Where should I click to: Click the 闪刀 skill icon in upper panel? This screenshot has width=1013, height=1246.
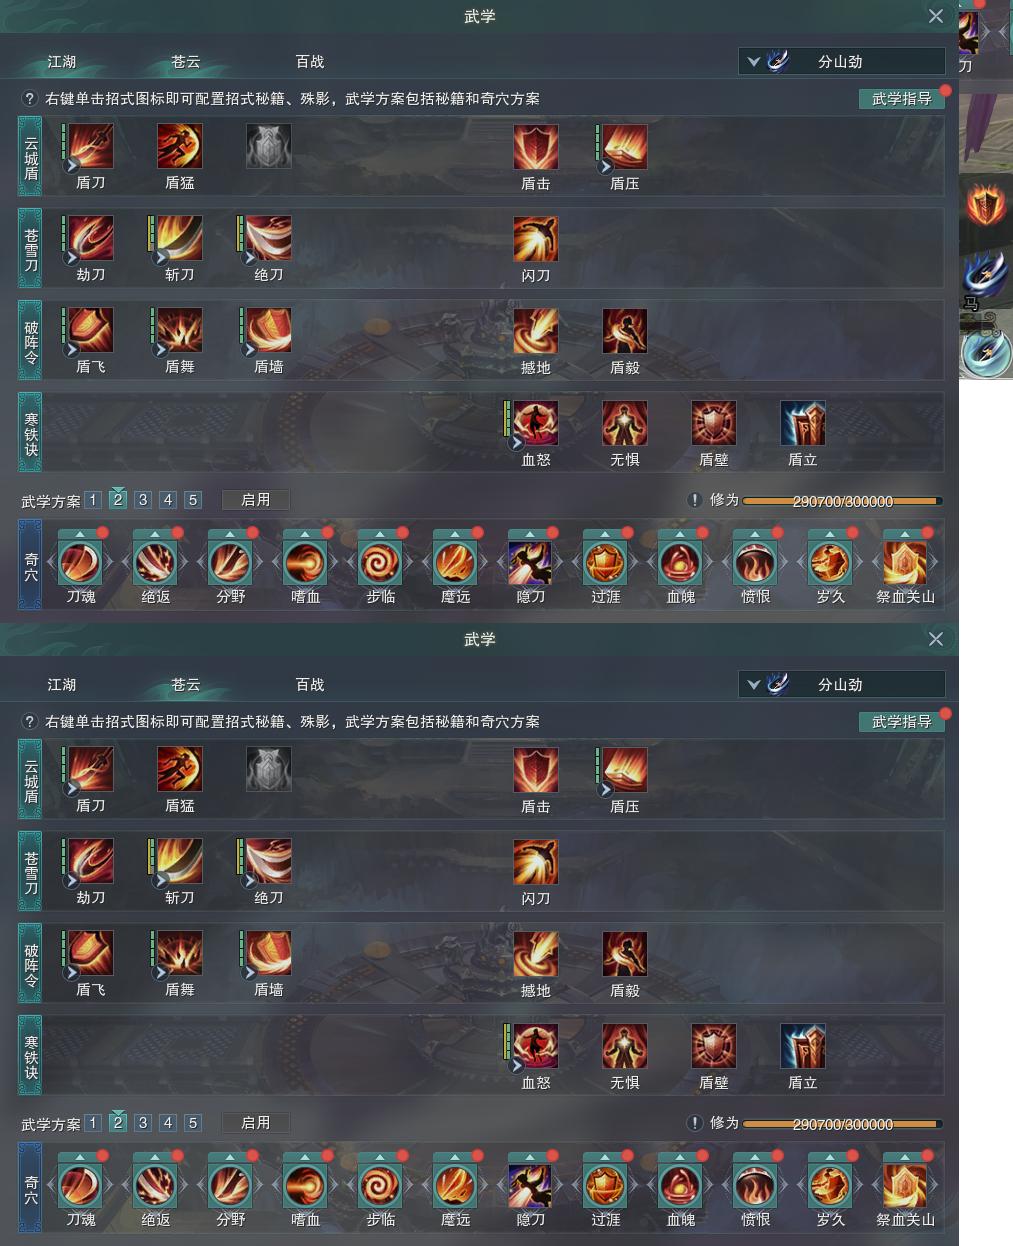tap(536, 239)
